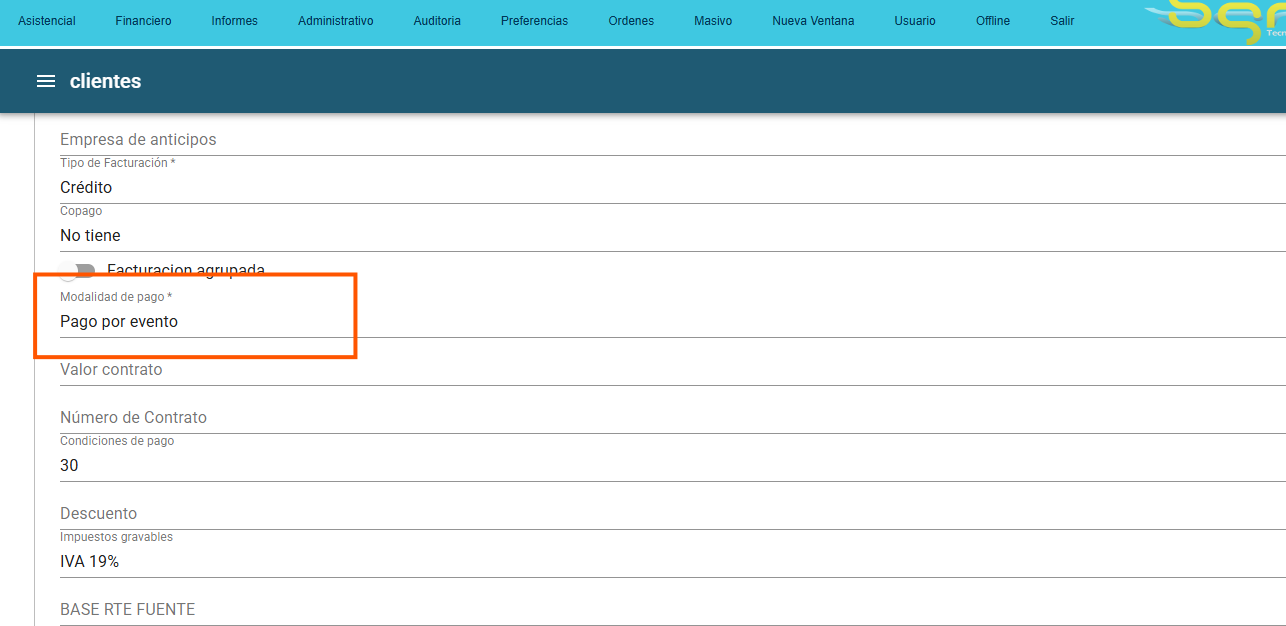This screenshot has height=626, width=1286.
Task: Toggle the Facturacion agrupada switch
Action: pos(78,271)
